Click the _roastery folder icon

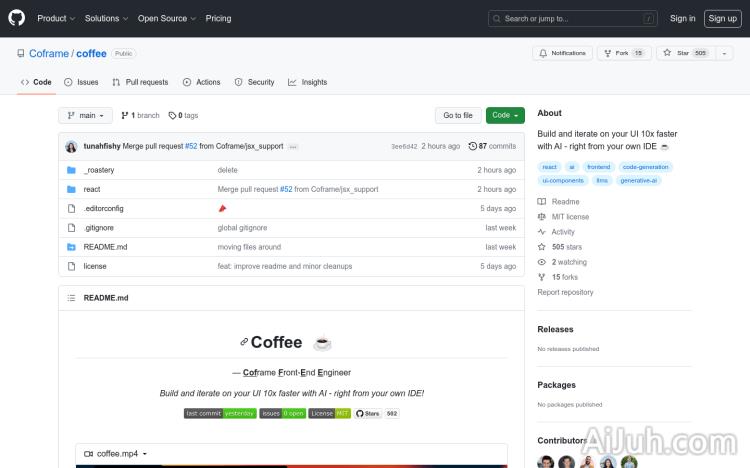click(71, 170)
